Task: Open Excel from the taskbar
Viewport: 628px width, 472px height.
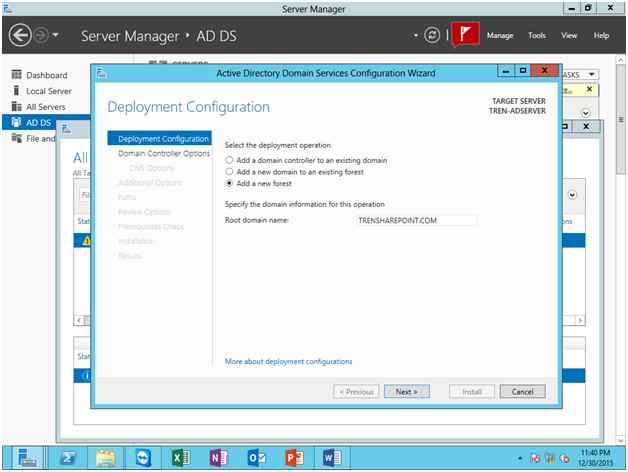Action: 181,458
